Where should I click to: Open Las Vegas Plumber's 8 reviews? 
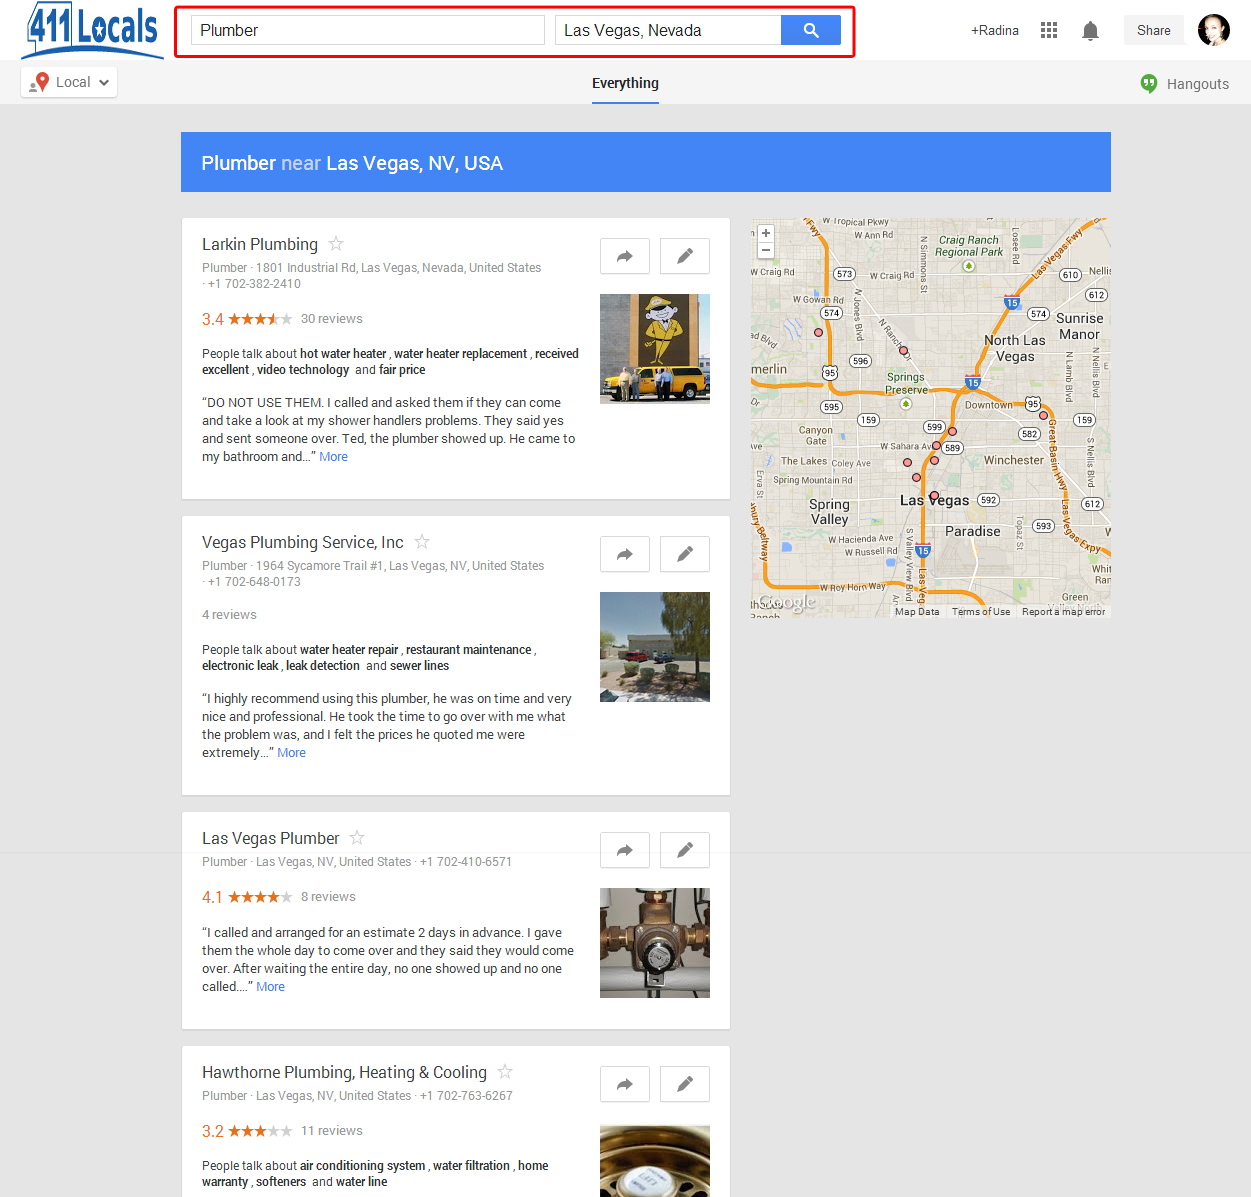coord(328,897)
